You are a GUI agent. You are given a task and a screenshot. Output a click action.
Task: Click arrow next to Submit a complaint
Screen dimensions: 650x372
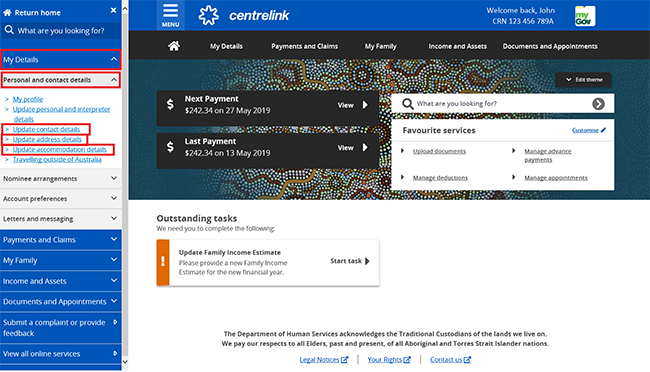[115, 322]
